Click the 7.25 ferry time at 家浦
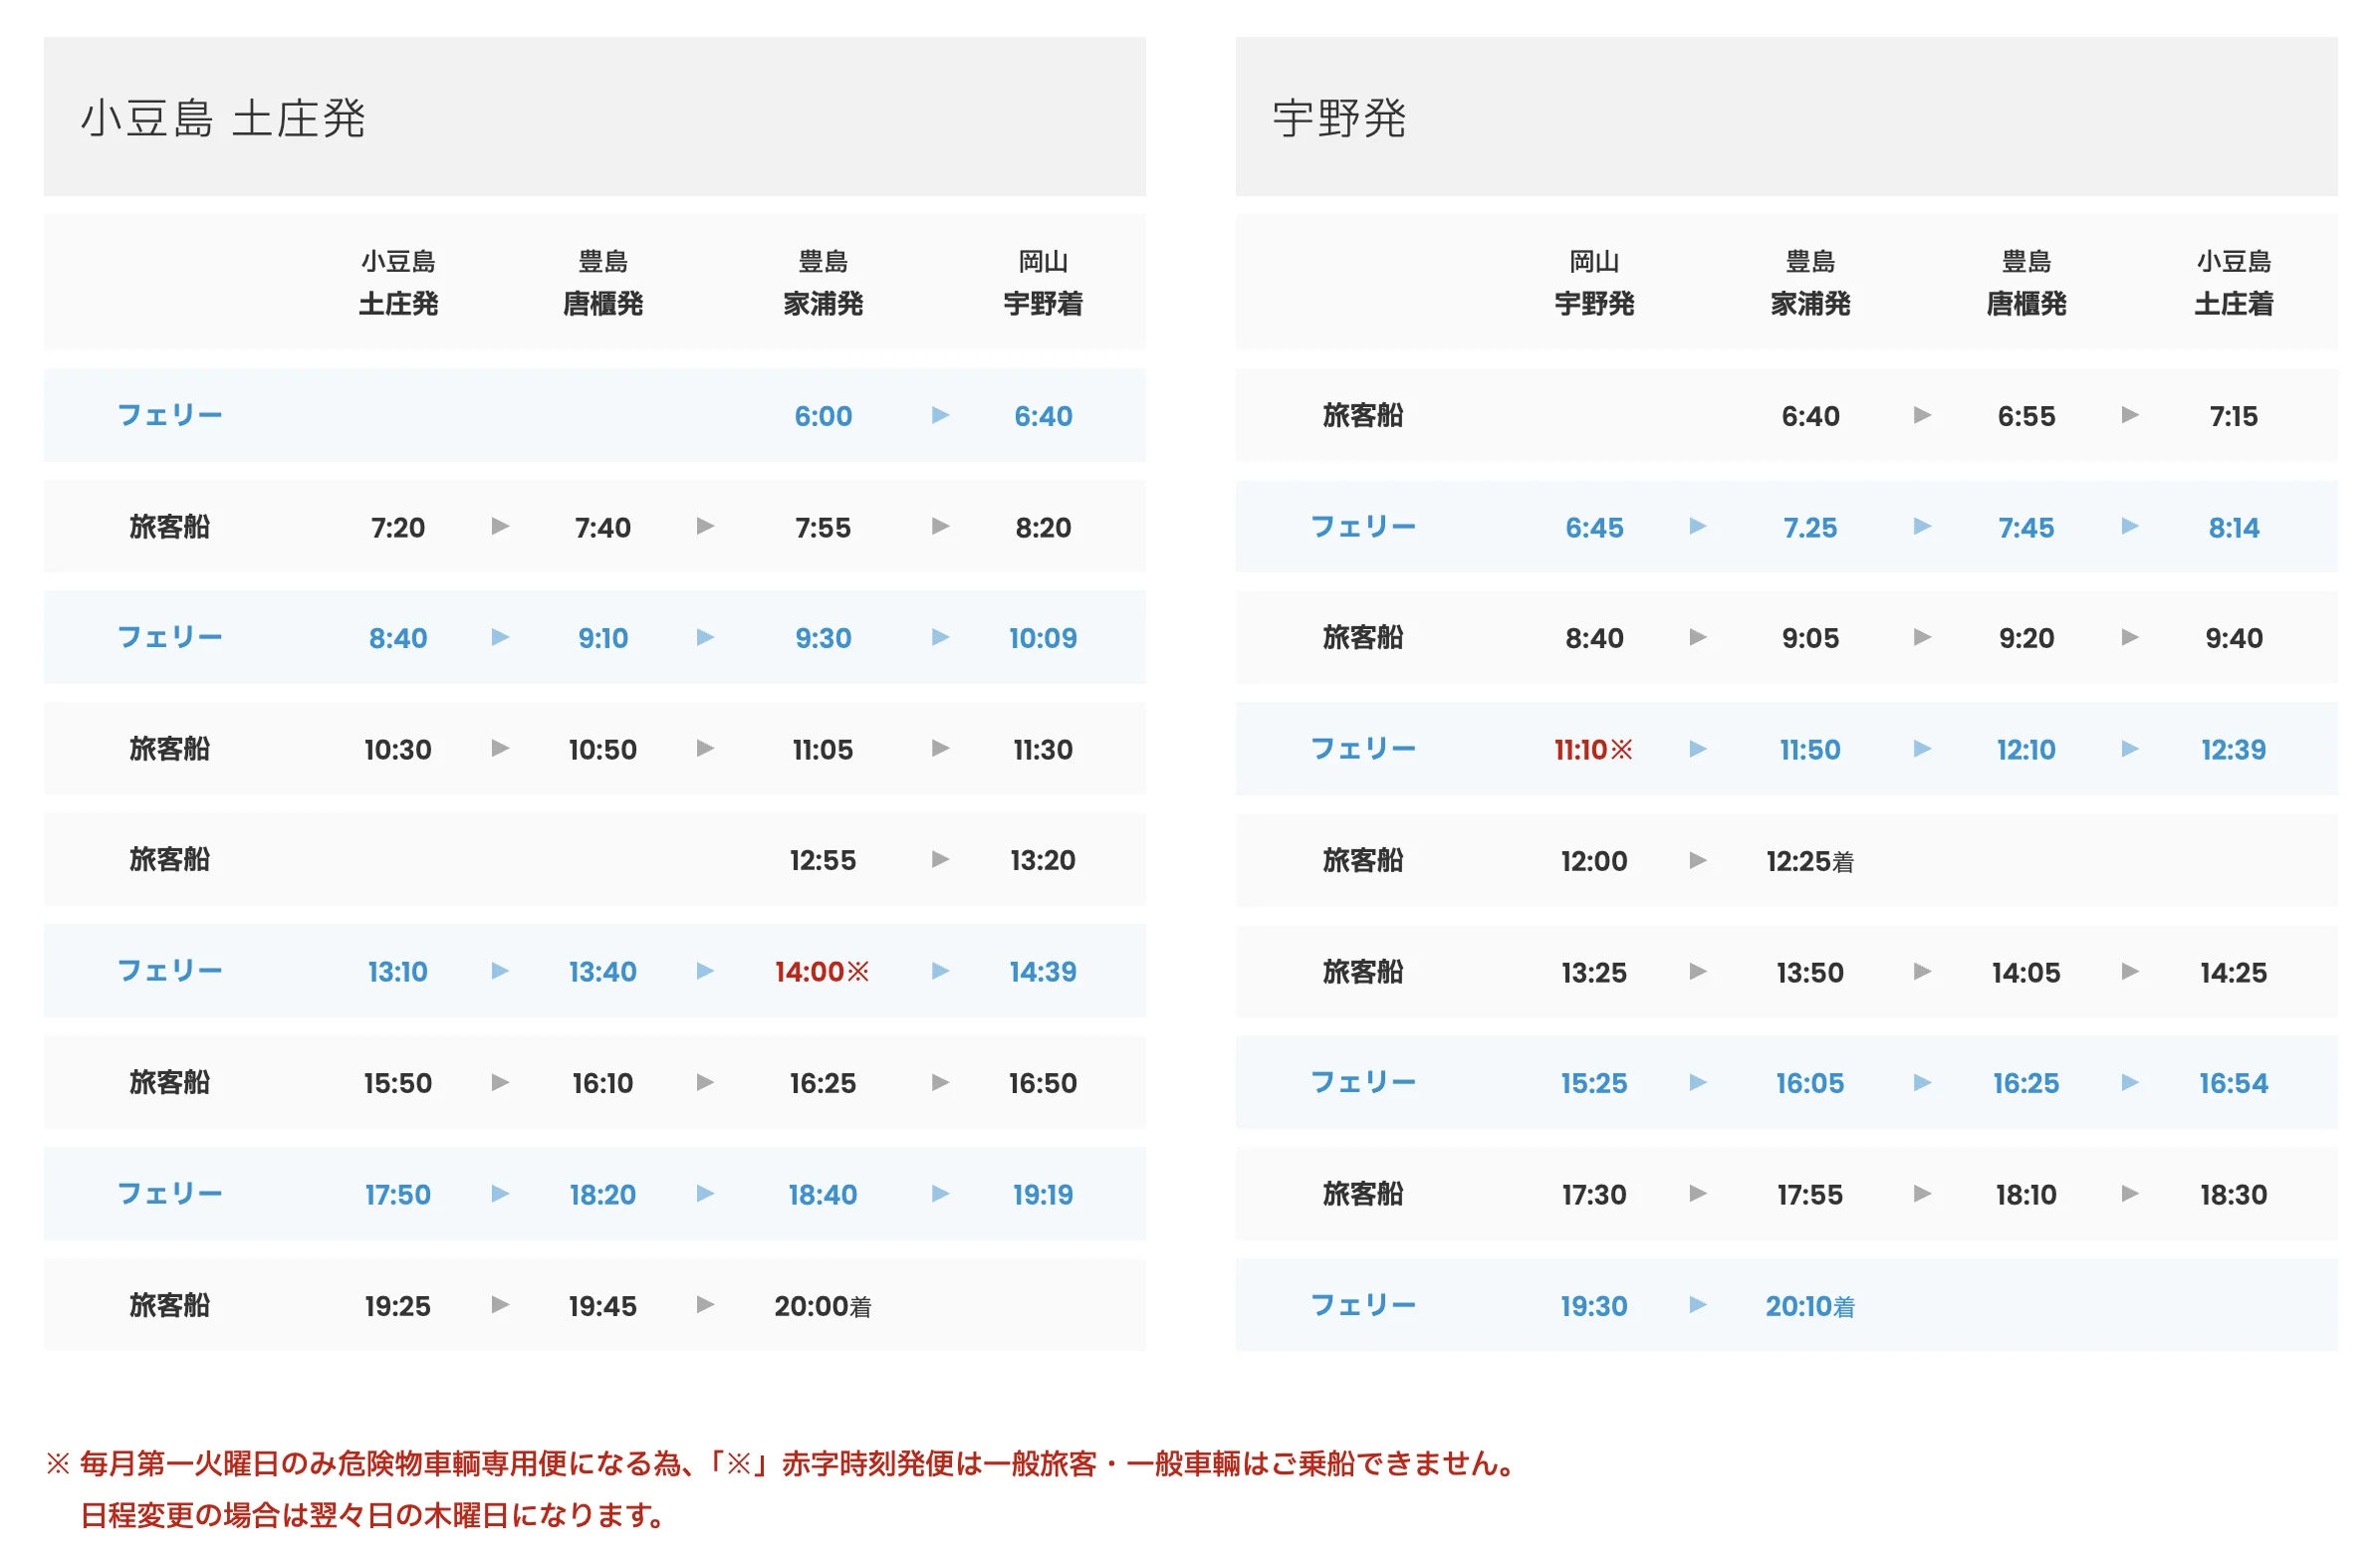 pyautogui.click(x=1810, y=527)
